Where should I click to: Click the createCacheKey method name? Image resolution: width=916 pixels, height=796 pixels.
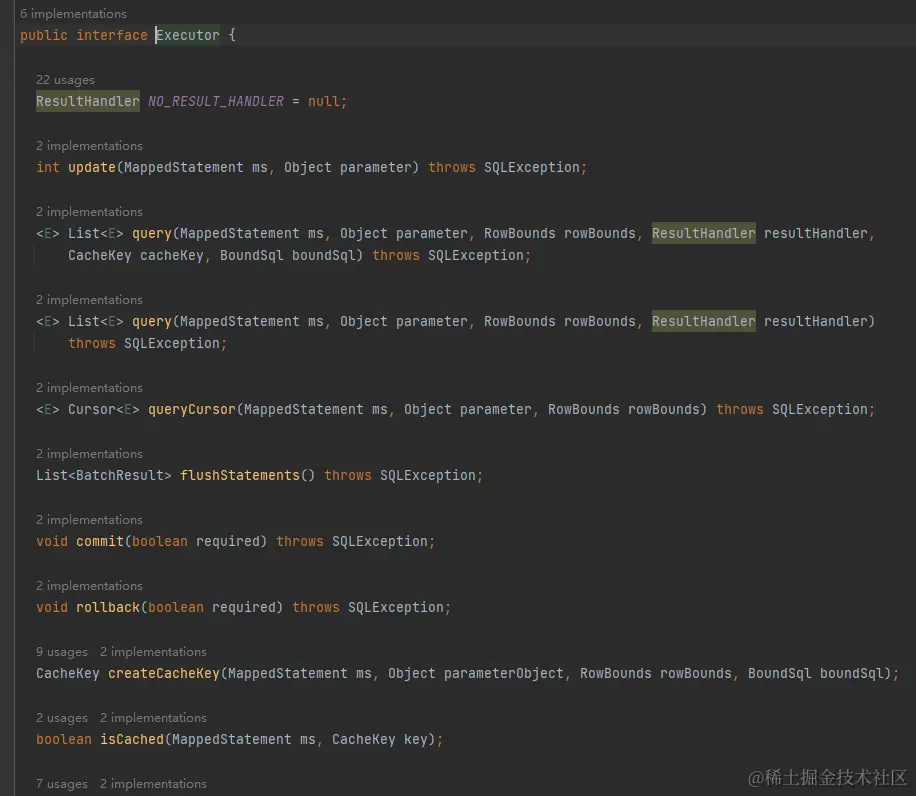pos(164,673)
